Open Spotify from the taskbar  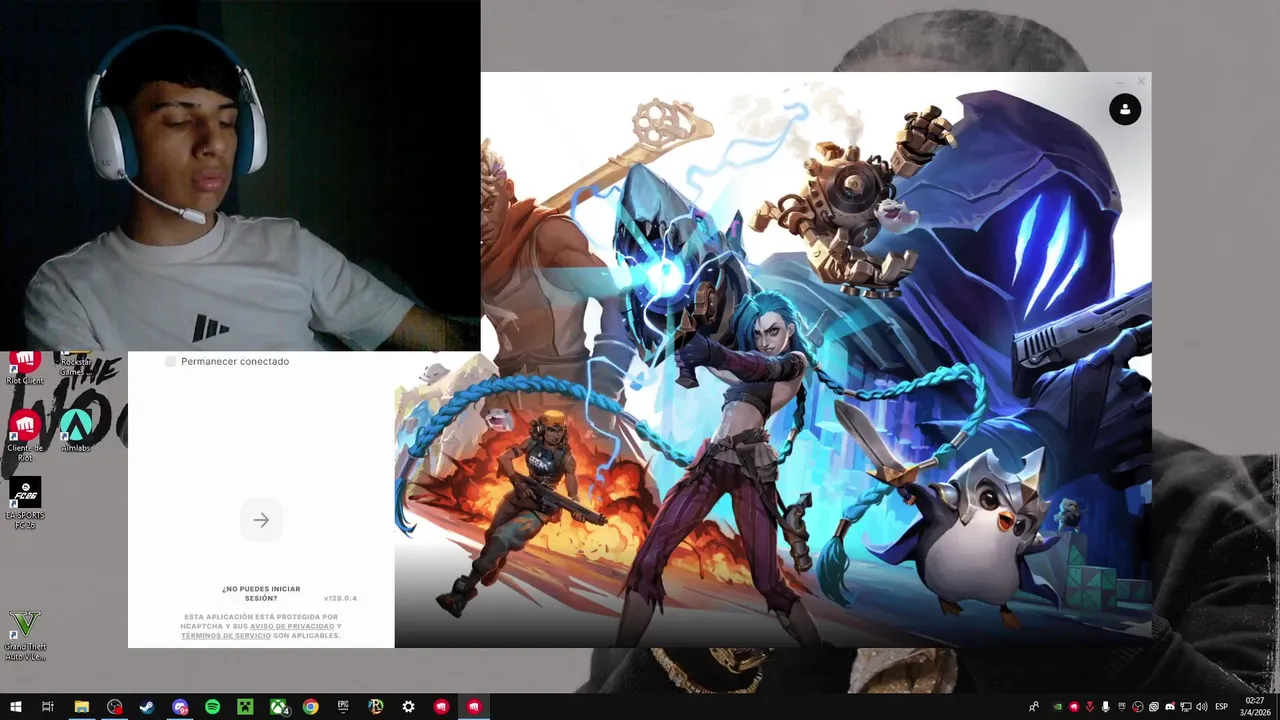pyautogui.click(x=212, y=706)
